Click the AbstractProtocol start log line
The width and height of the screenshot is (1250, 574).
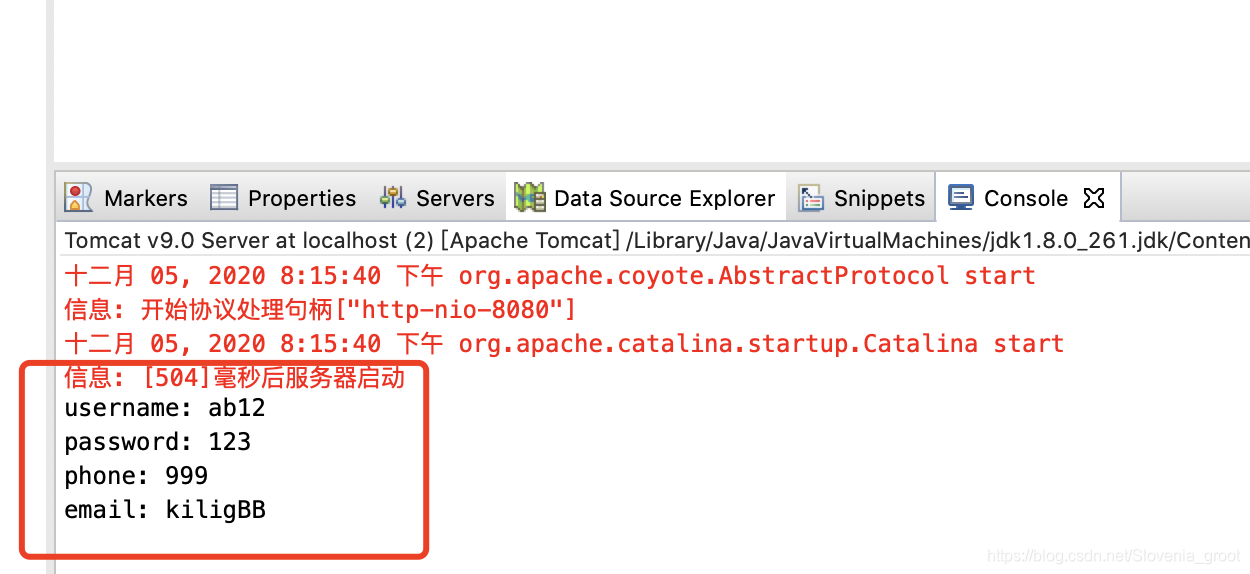(550, 276)
